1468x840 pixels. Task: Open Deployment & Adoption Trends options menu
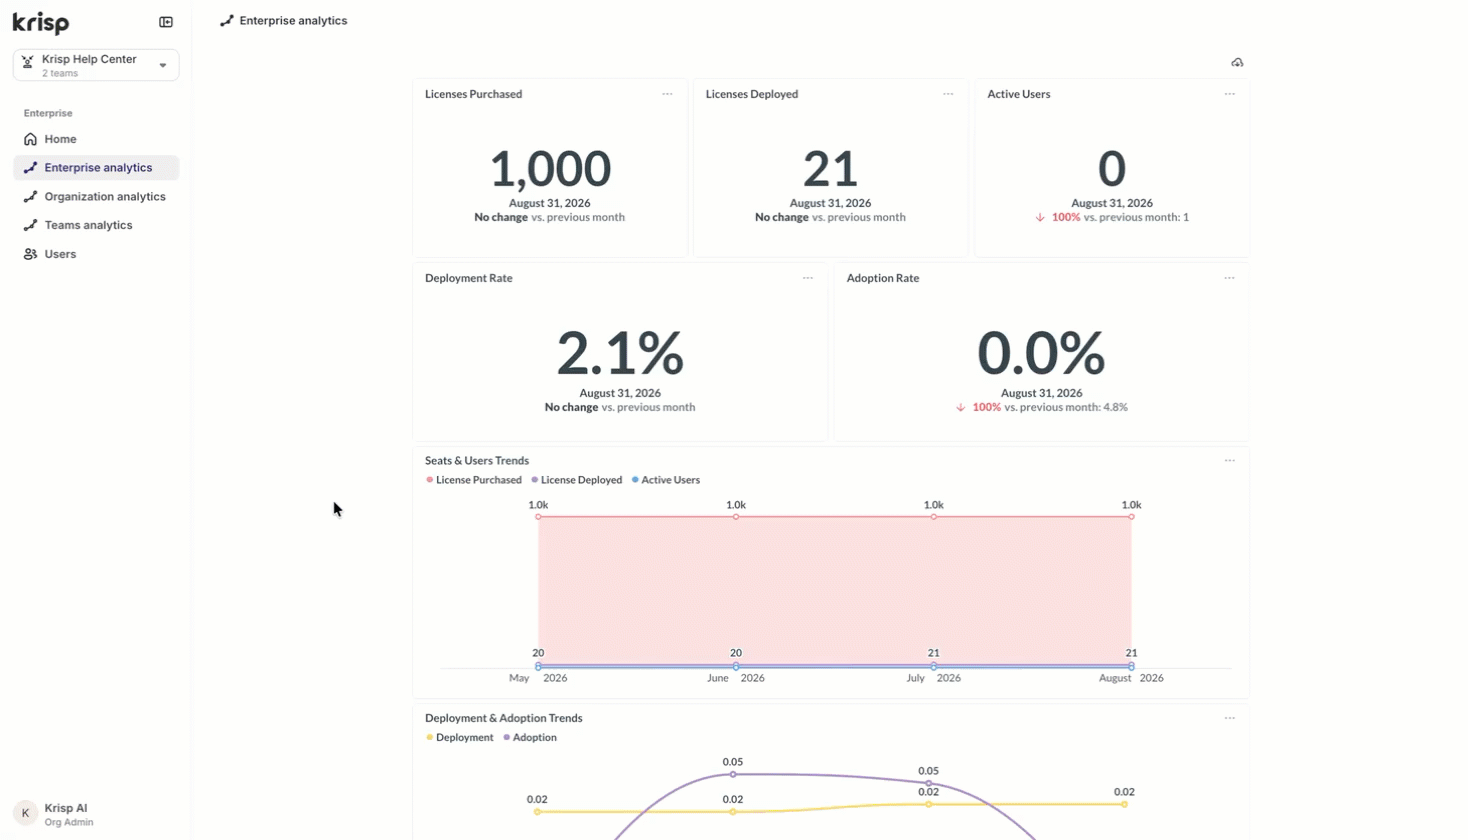pos(1230,718)
